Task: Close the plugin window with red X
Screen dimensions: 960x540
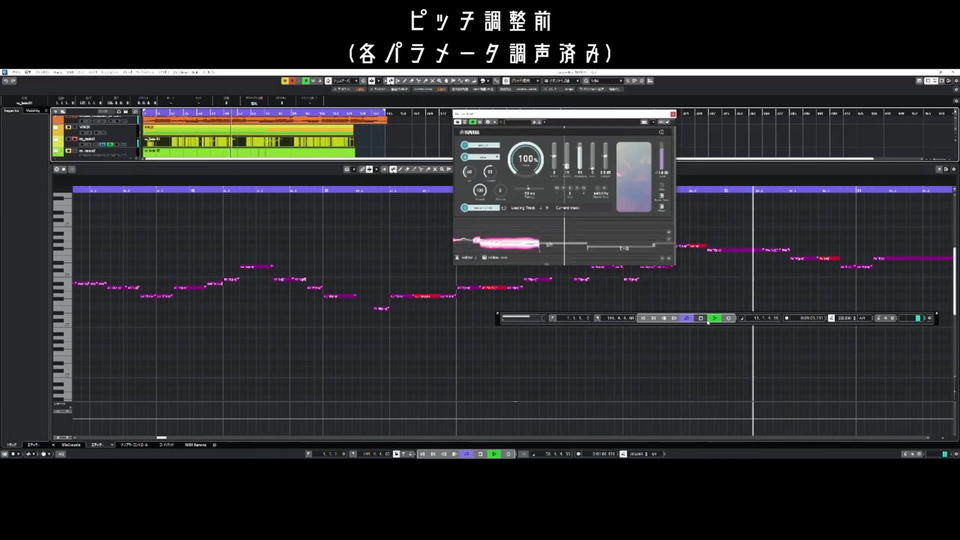Action: point(673,114)
